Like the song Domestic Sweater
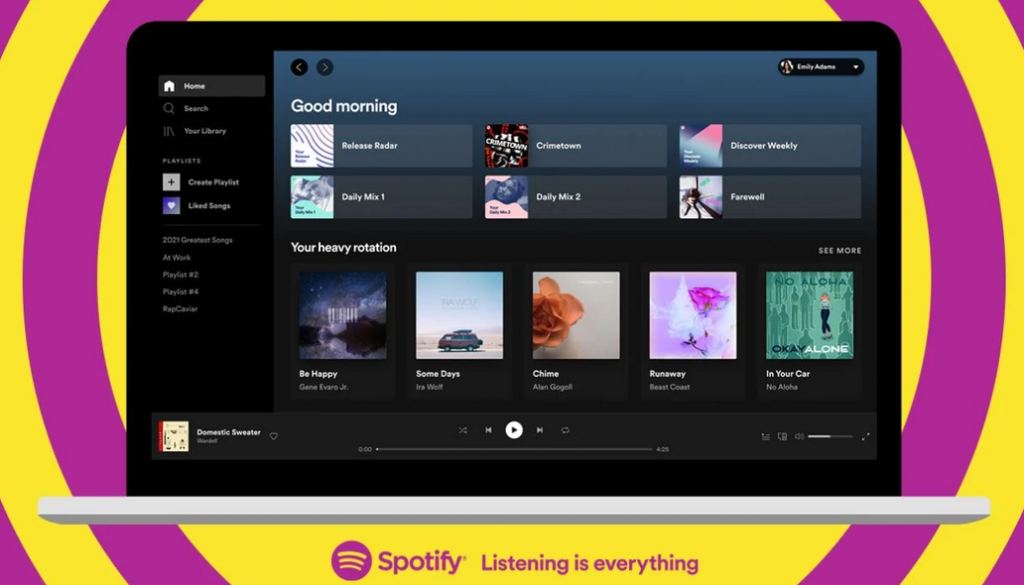 point(274,436)
